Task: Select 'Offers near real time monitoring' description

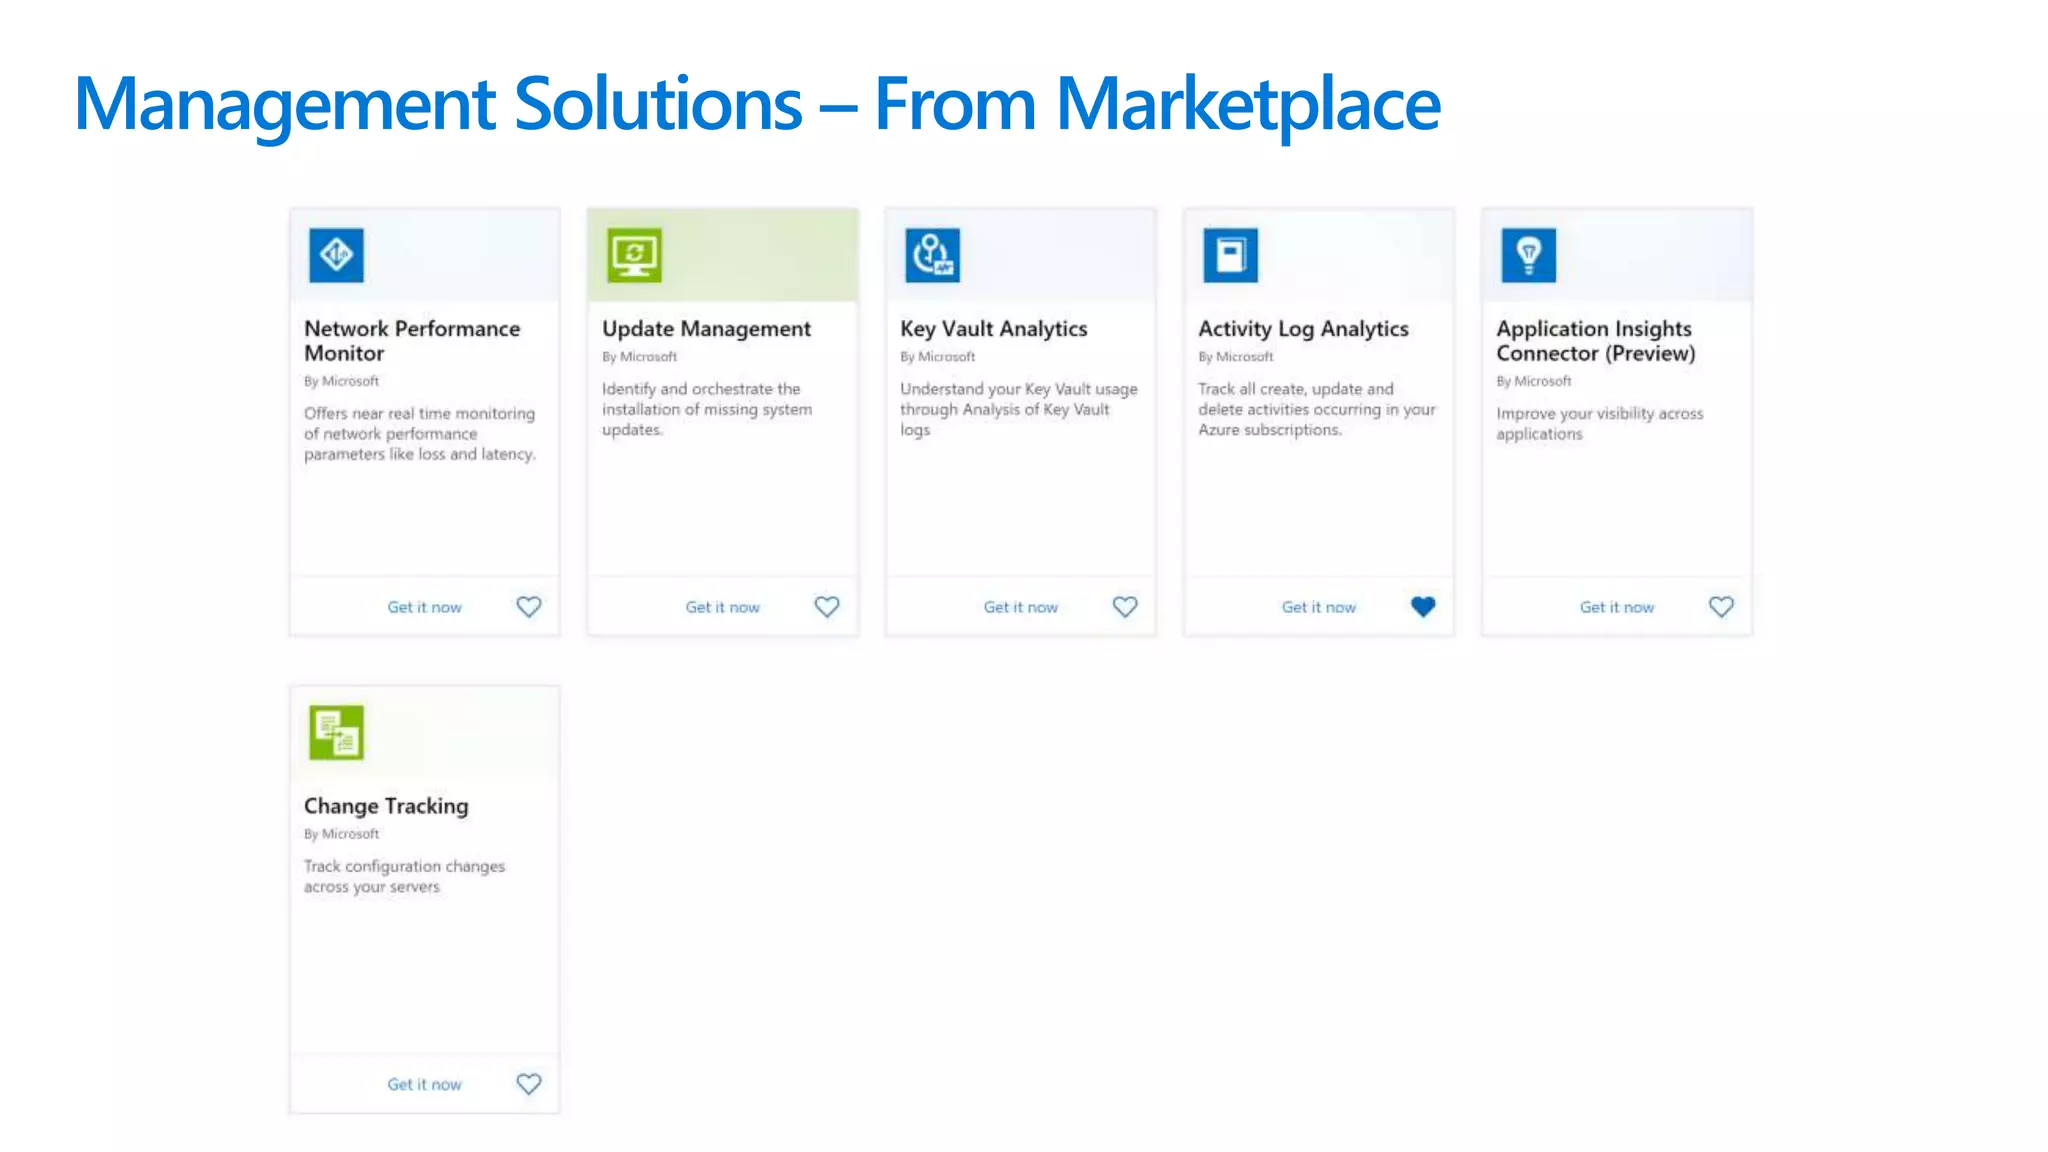Action: click(420, 434)
